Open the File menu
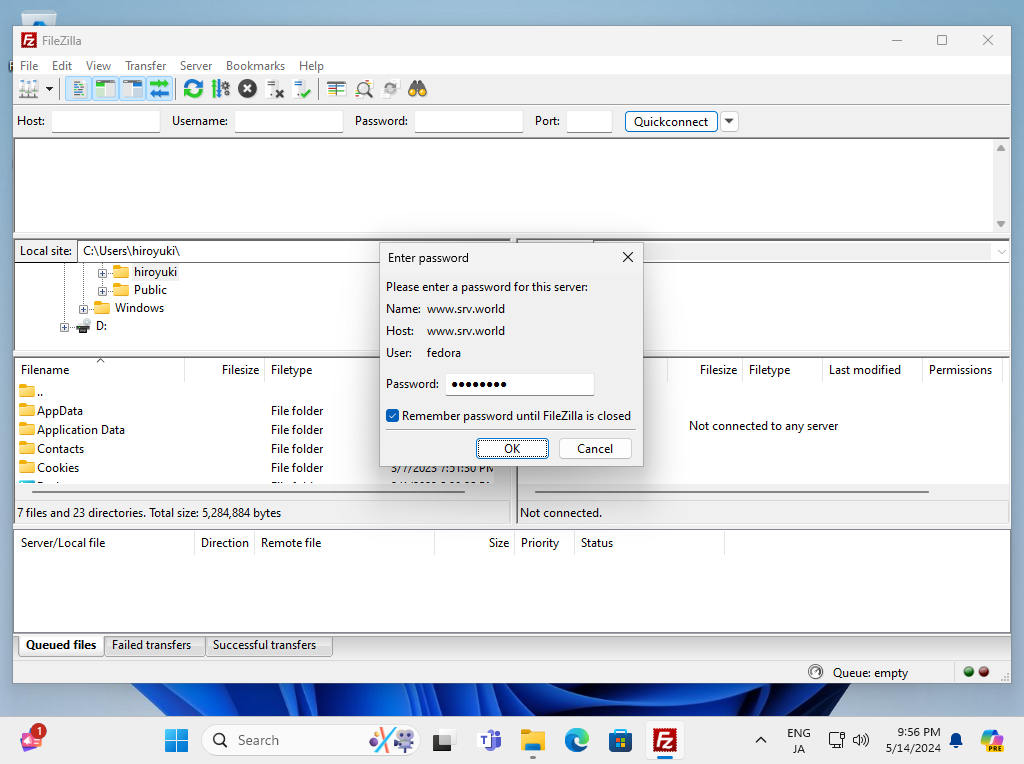Screen dimensions: 1024x764 [x=29, y=66]
